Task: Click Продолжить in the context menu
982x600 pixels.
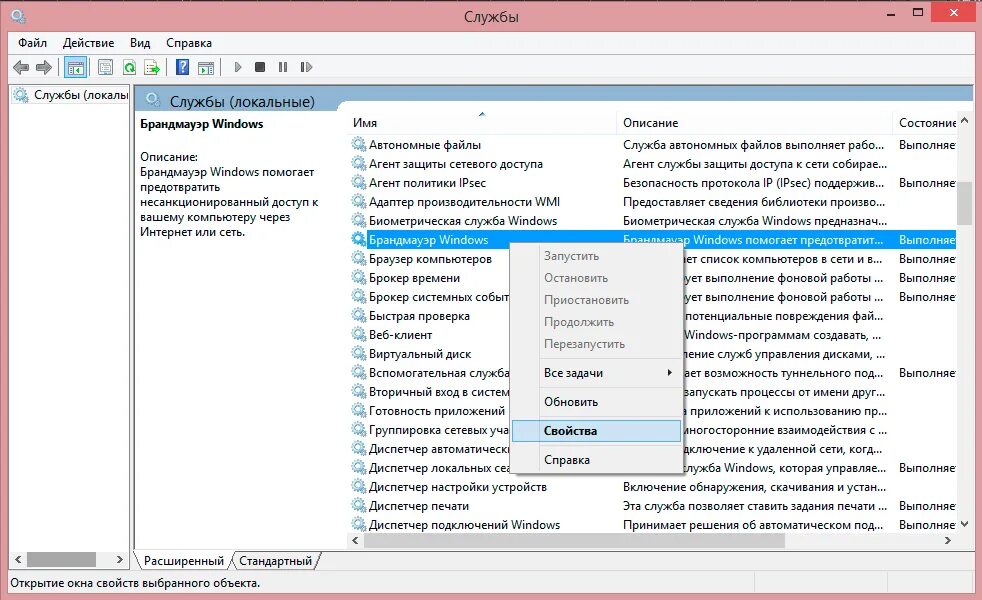Action: pyautogui.click(x=596, y=322)
